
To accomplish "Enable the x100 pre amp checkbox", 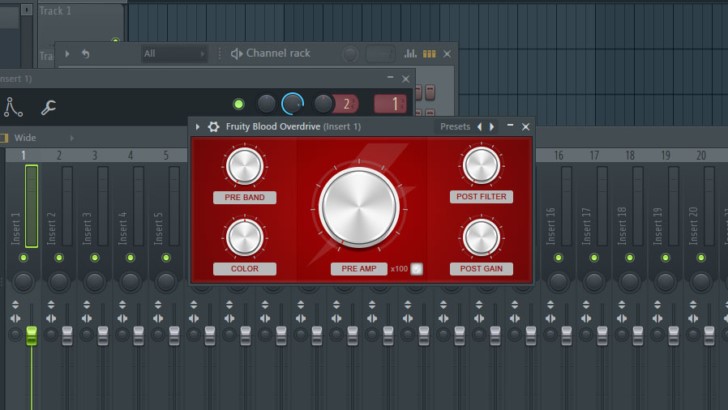I will pyautogui.click(x=416, y=269).
